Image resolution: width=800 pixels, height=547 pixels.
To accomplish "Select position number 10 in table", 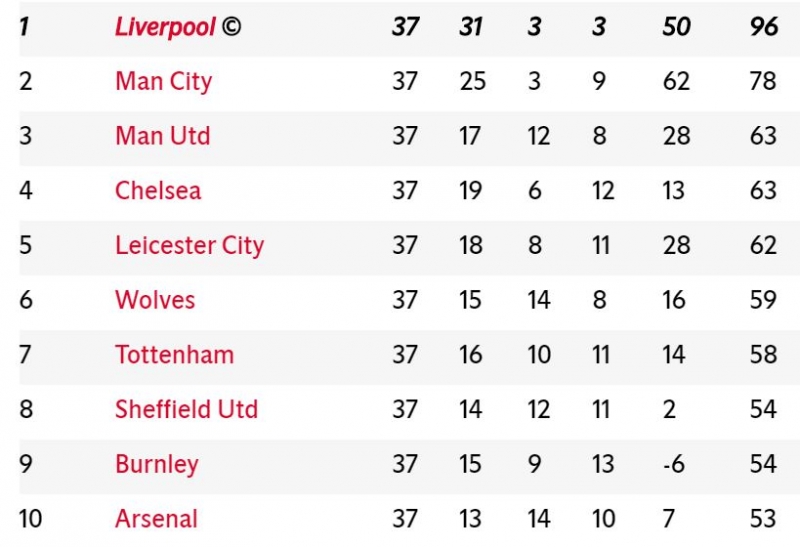I will click(31, 518).
